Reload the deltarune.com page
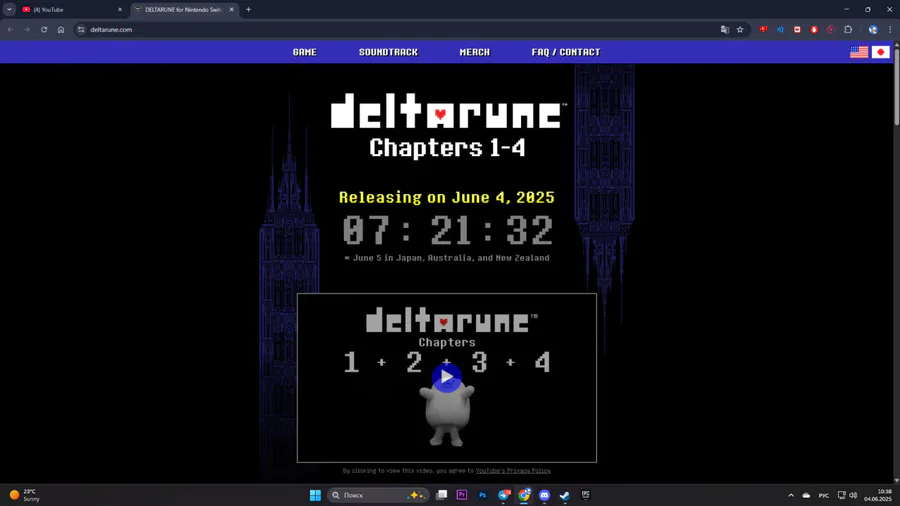The image size is (900, 506). [x=44, y=30]
